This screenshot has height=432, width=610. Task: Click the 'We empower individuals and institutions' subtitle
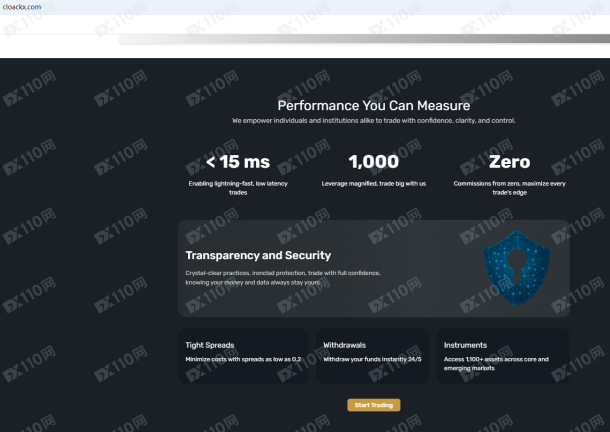pos(373,120)
